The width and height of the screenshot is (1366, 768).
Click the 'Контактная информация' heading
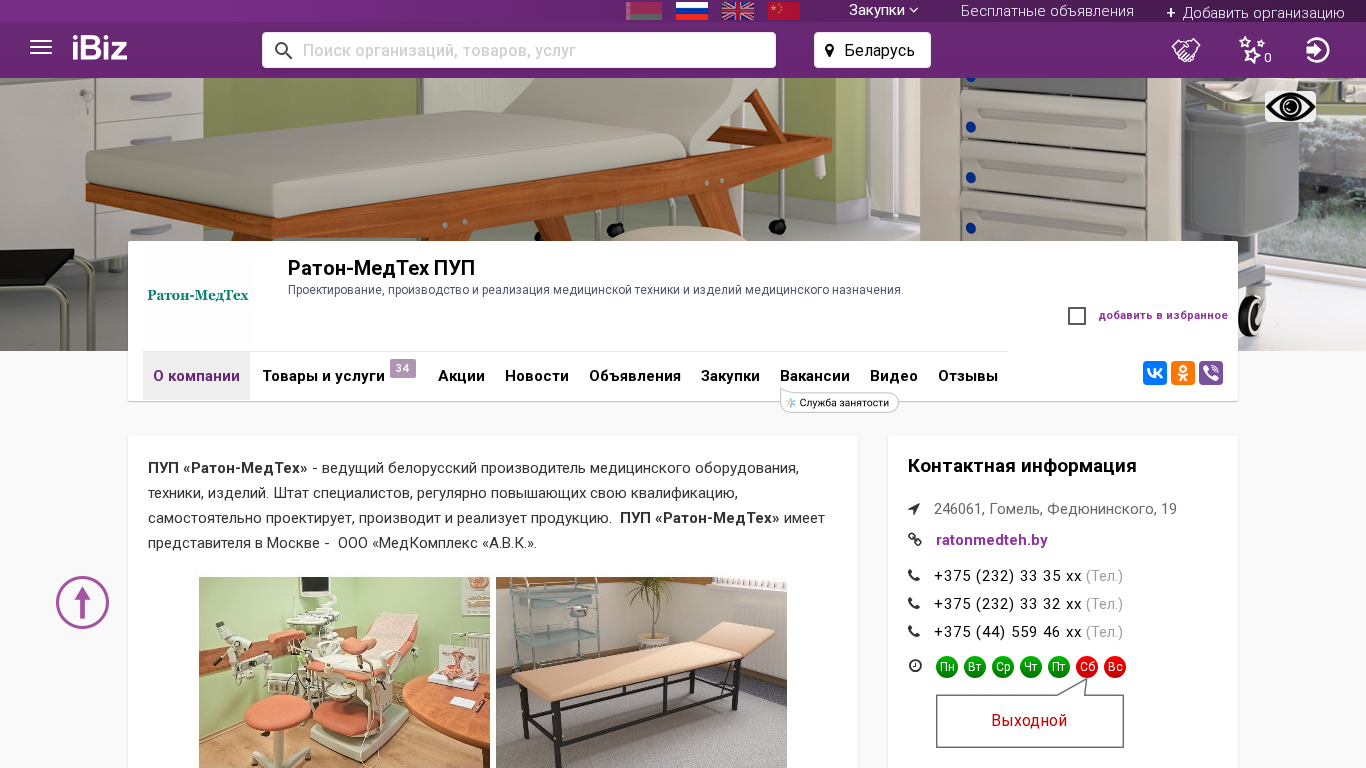[1022, 466]
